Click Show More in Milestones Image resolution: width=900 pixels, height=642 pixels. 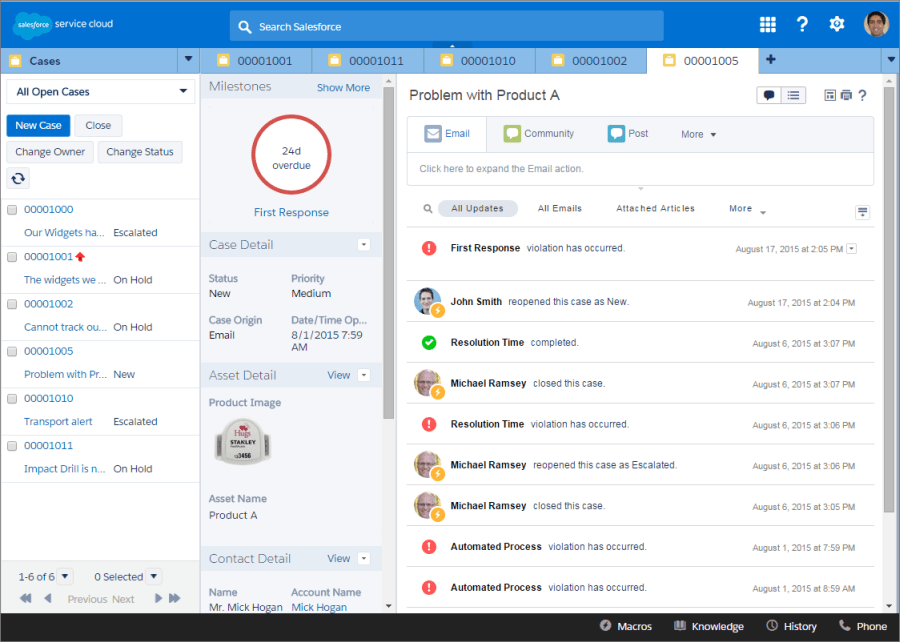point(343,88)
